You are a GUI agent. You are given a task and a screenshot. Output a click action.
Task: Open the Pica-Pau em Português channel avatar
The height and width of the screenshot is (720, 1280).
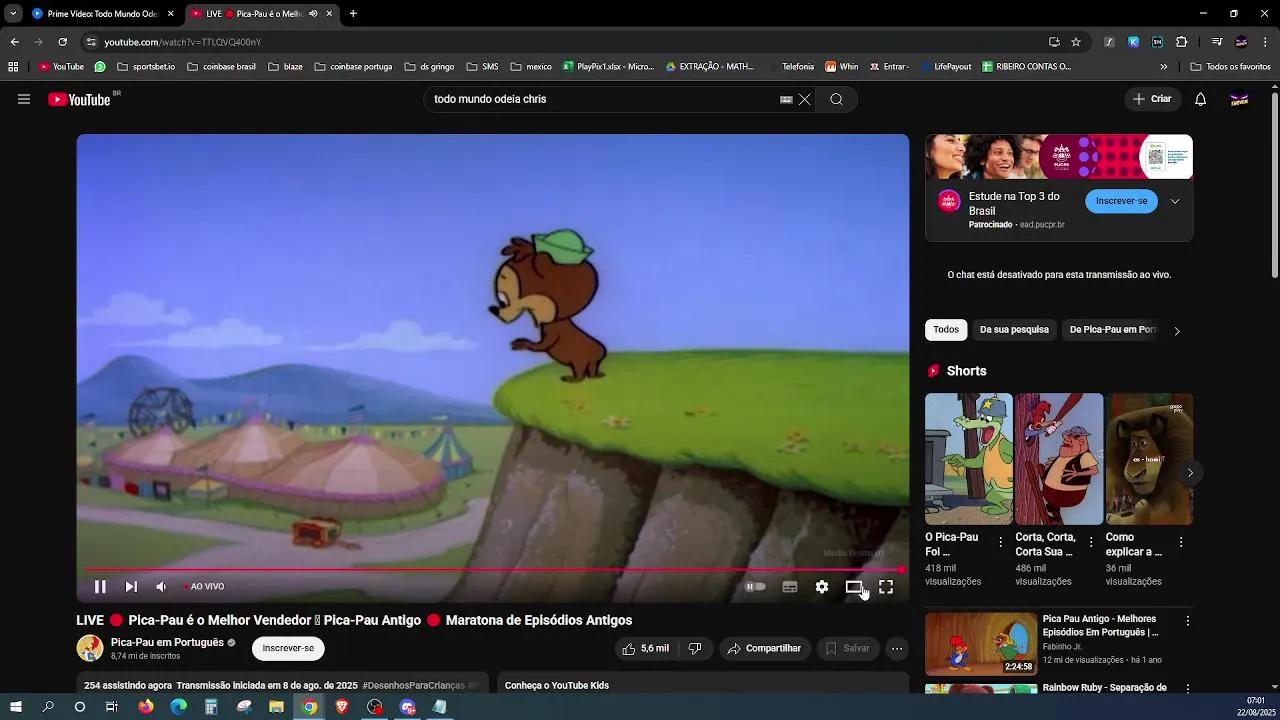(x=90, y=648)
